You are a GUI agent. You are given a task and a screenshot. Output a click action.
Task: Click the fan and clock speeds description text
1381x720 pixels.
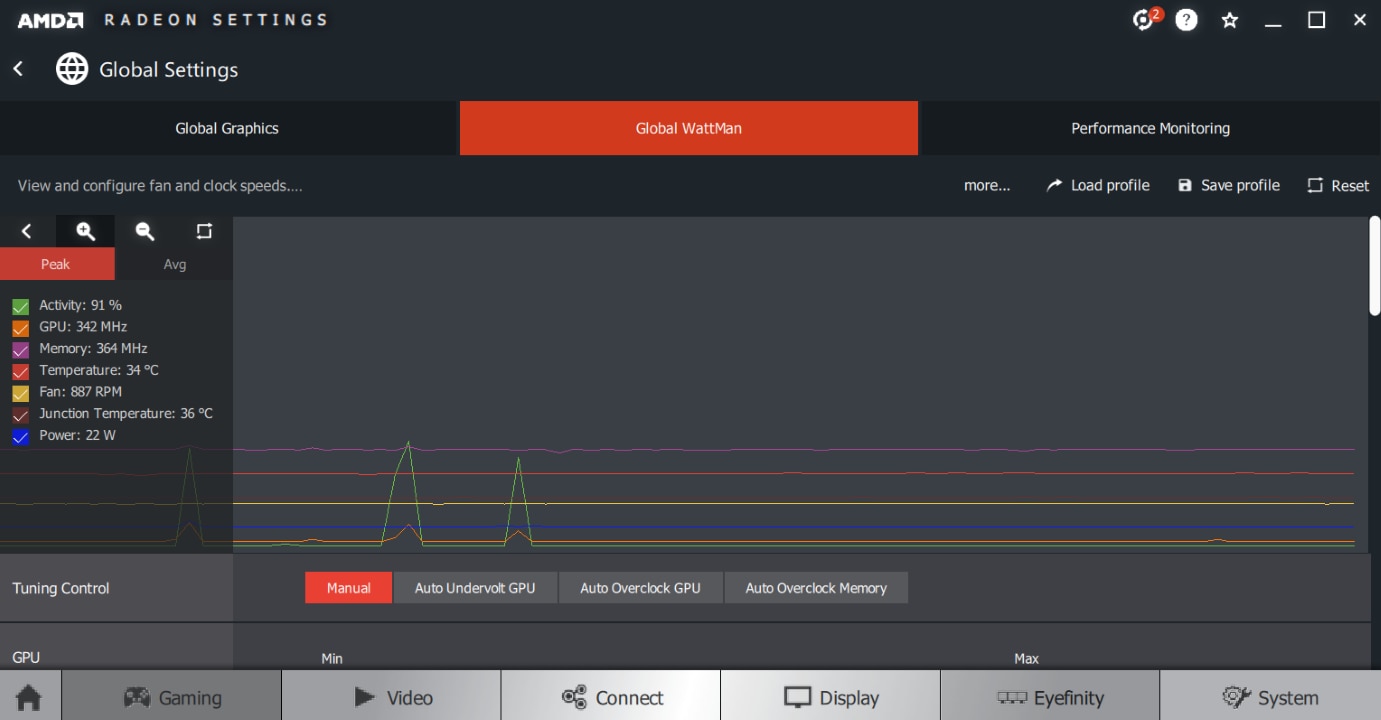coord(160,185)
